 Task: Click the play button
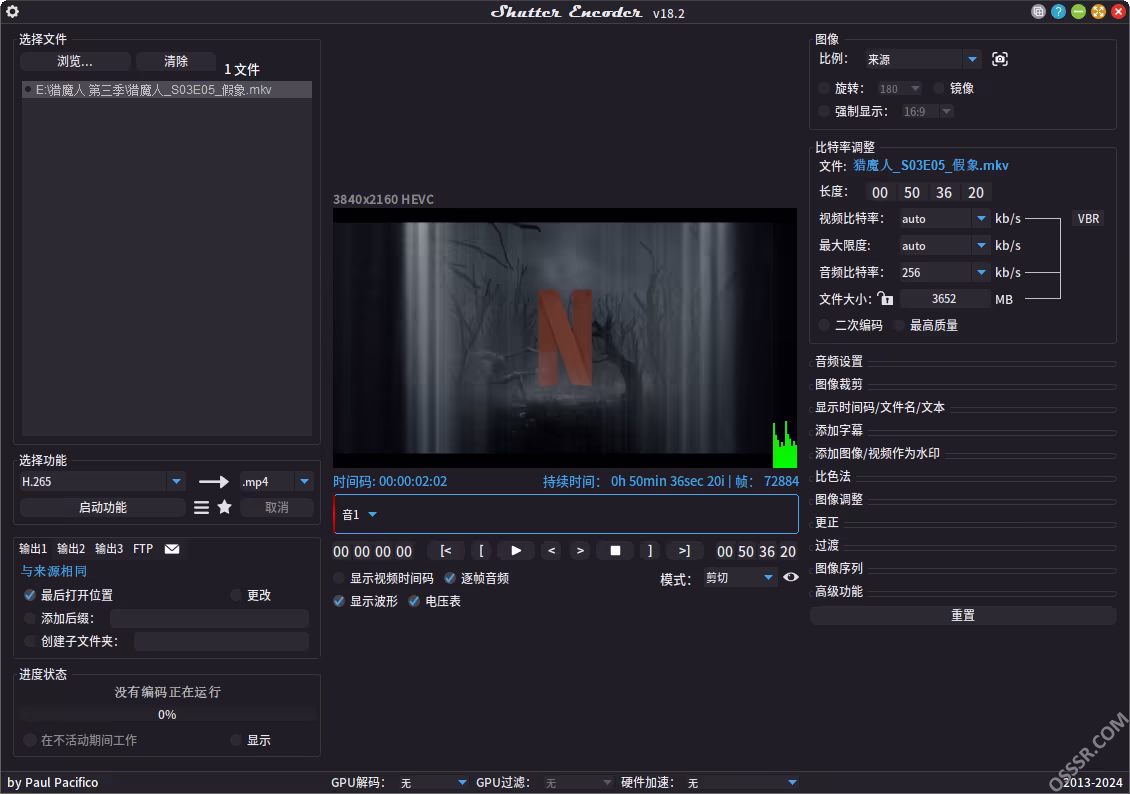(516, 550)
